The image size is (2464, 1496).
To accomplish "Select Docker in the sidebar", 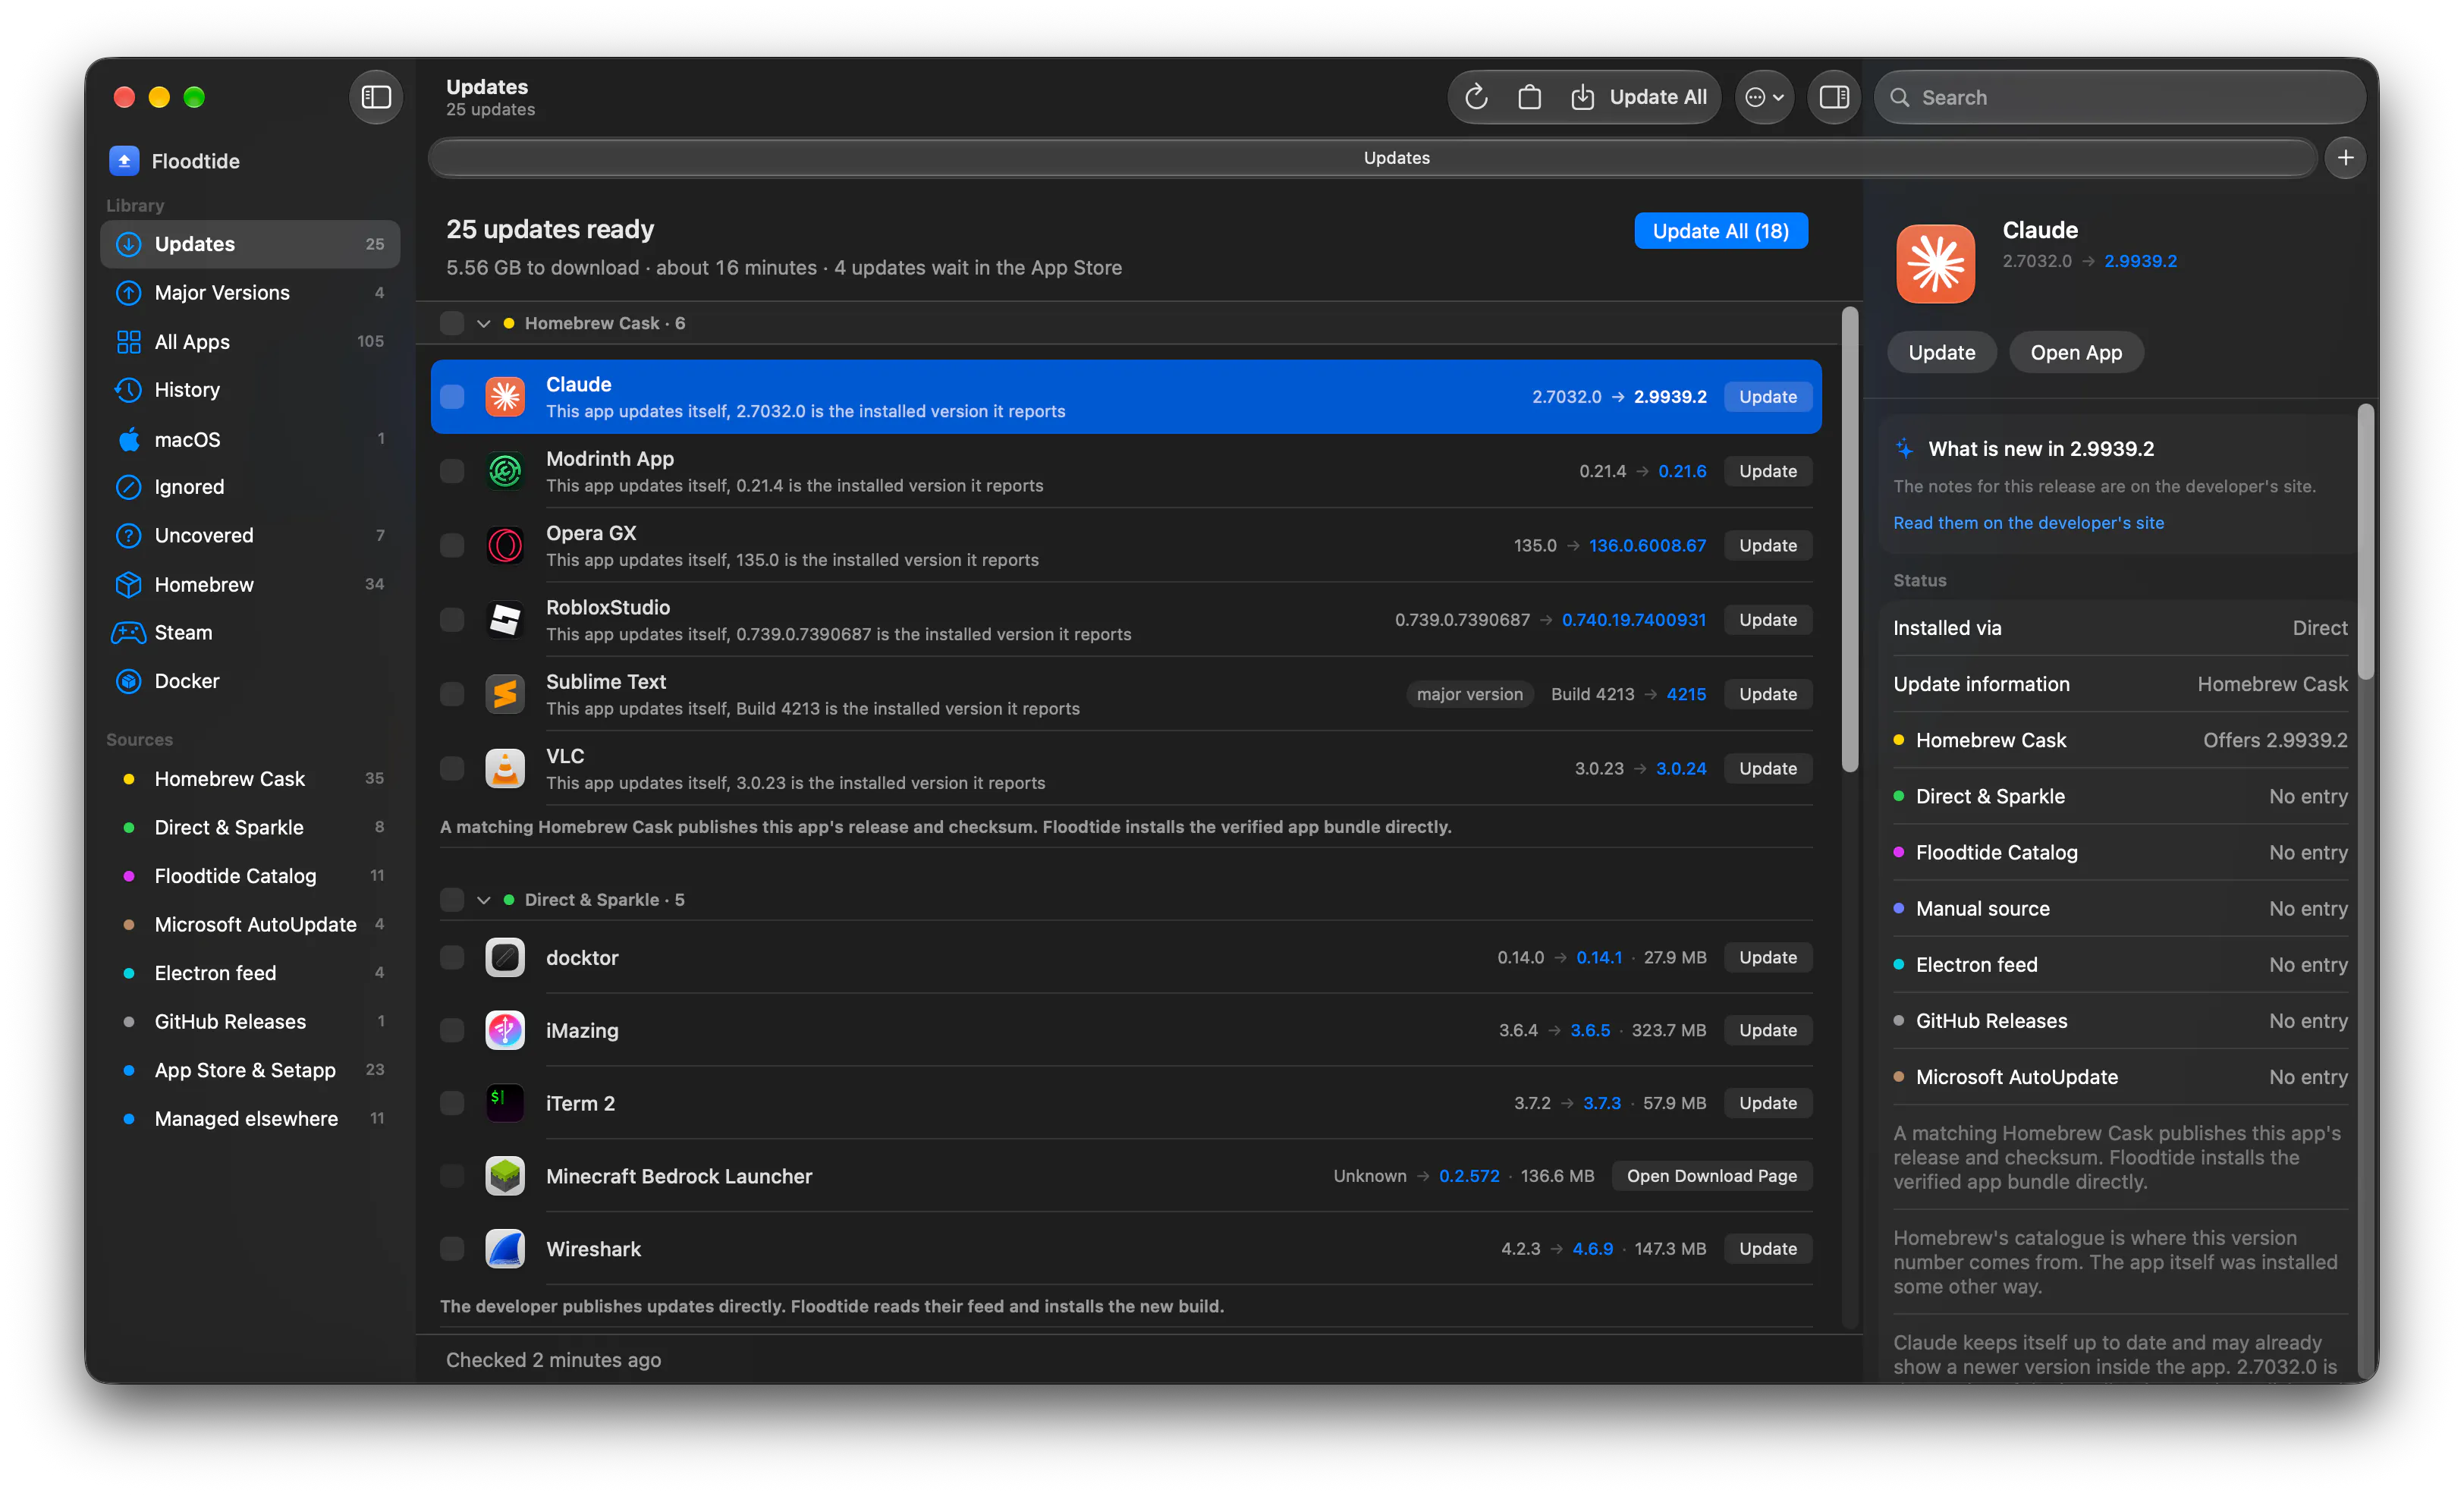I will point(250,681).
